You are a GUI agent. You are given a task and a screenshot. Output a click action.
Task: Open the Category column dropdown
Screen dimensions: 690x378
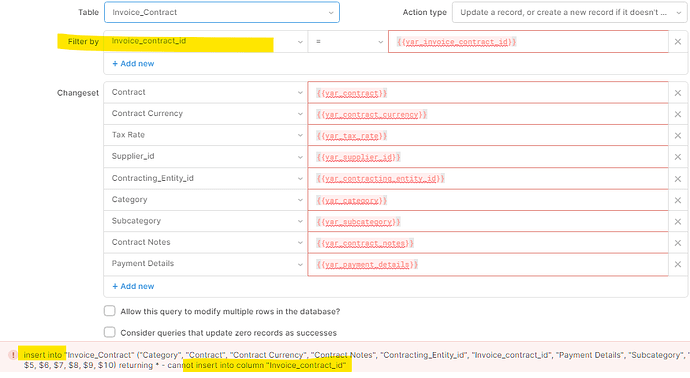206,200
